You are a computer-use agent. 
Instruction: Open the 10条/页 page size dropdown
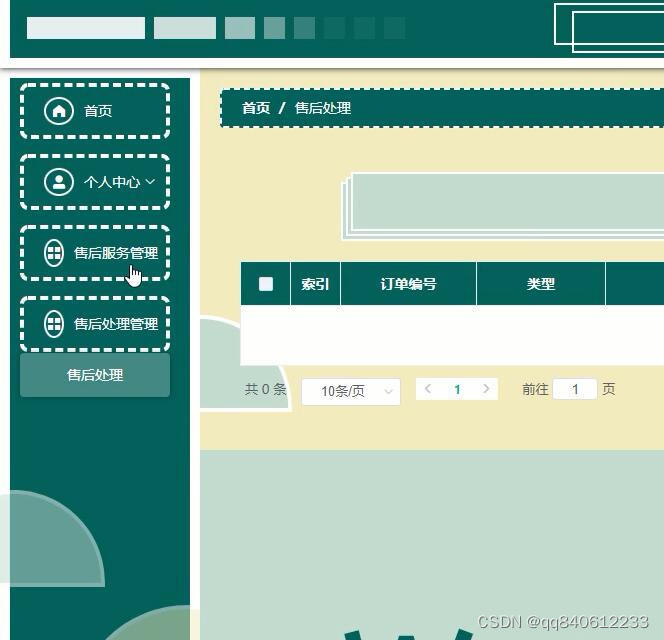click(351, 391)
